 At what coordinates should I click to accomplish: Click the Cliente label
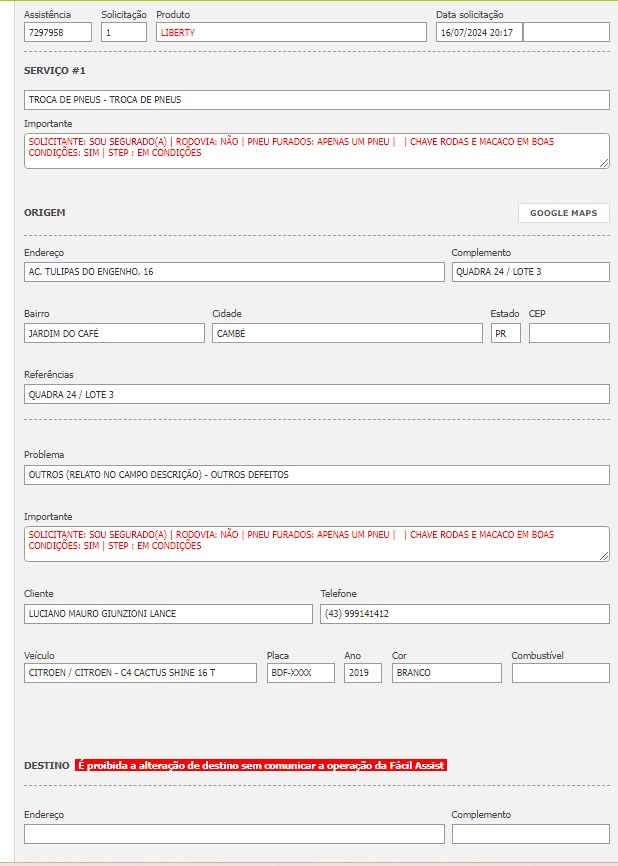[39, 594]
